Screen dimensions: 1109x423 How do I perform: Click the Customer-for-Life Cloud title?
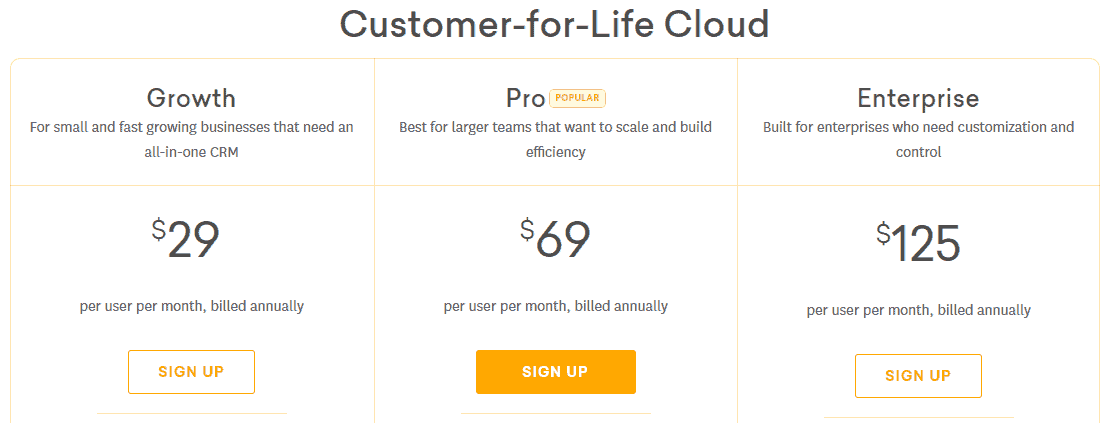tap(554, 24)
